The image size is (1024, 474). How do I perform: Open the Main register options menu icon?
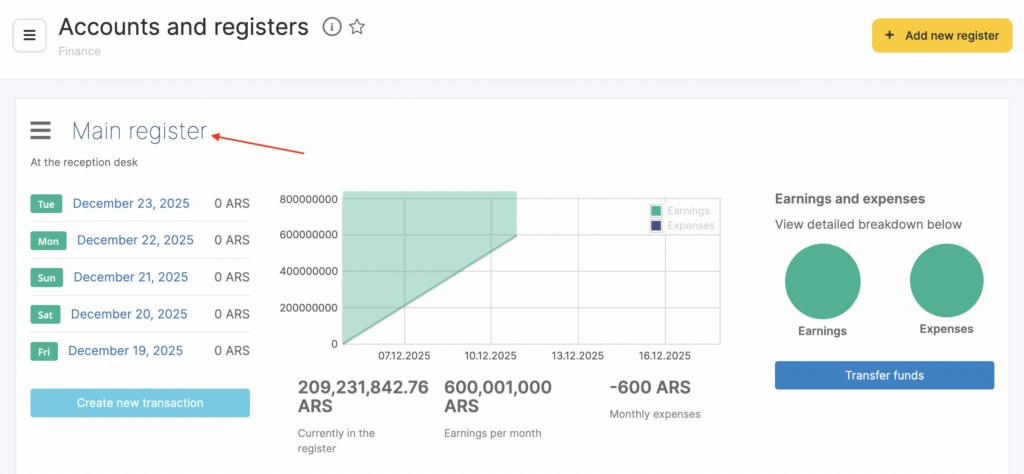pos(40,131)
